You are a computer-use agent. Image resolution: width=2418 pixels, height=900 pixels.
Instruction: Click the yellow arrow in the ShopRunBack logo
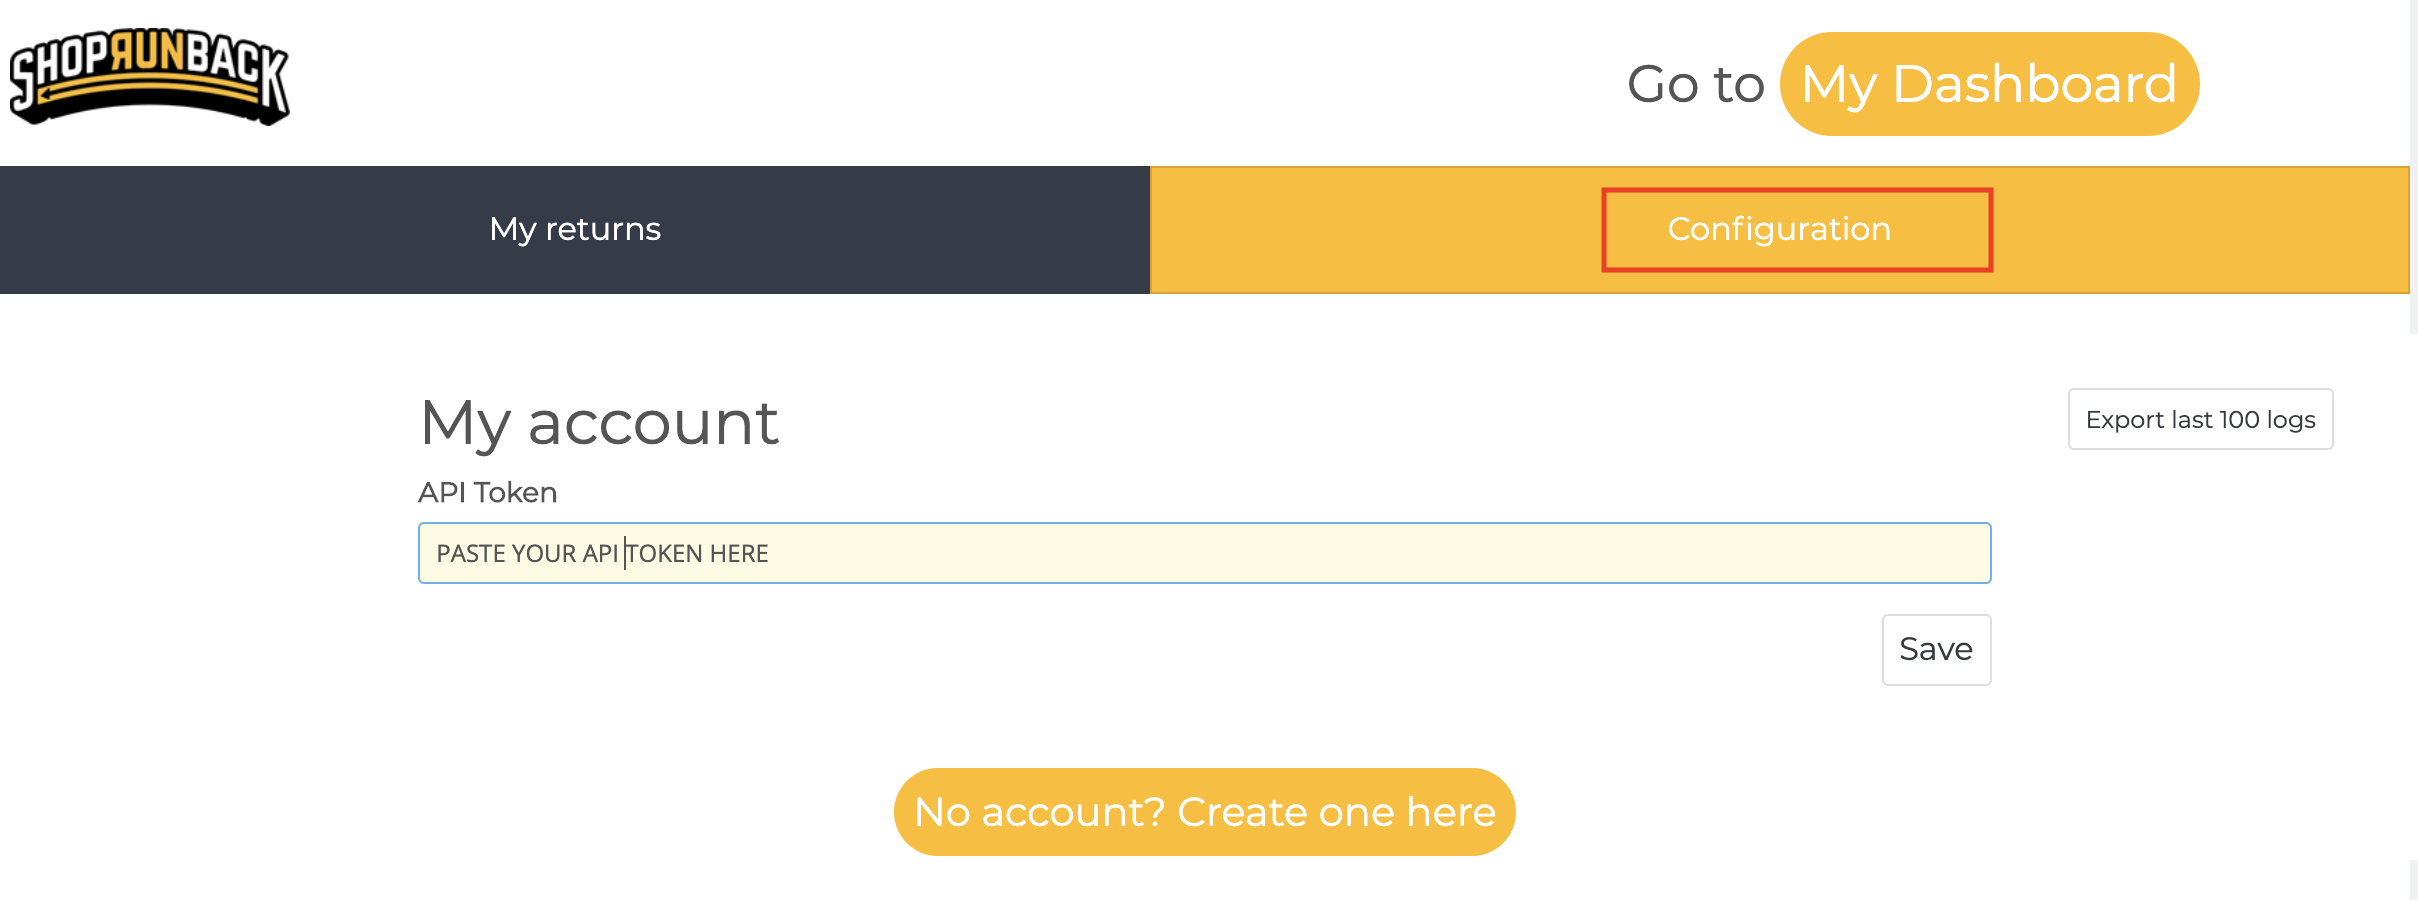[150, 93]
